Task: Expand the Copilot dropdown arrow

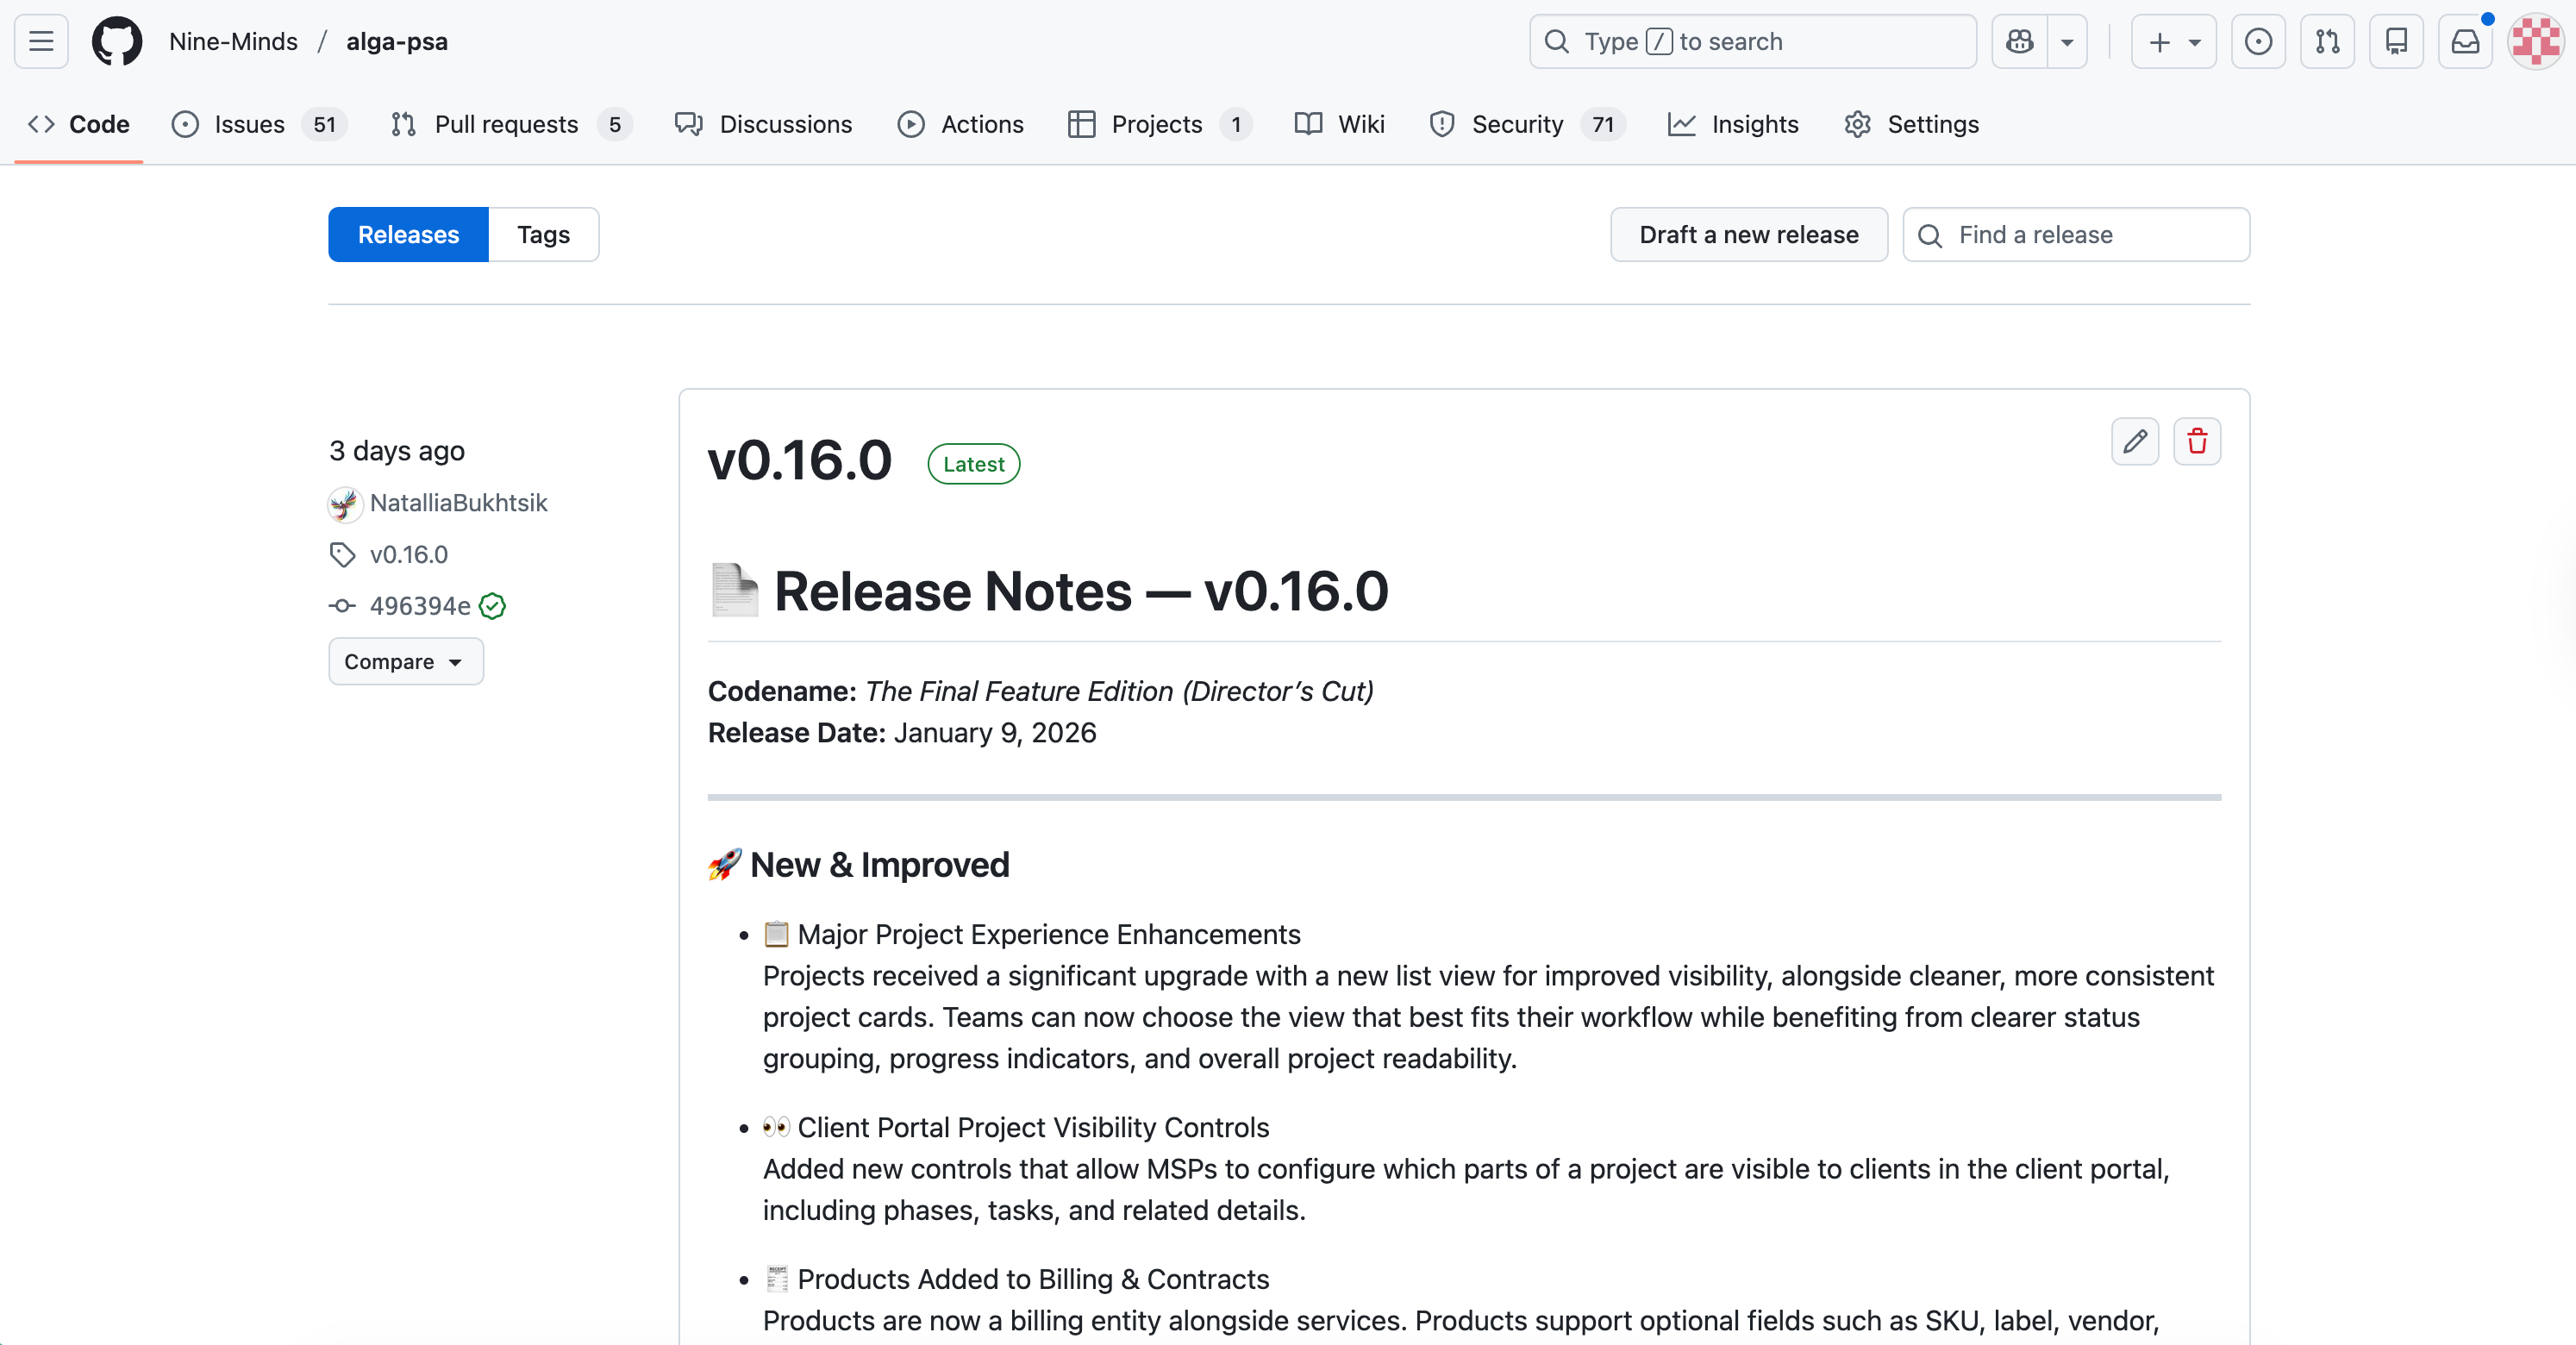Action: coord(2067,41)
